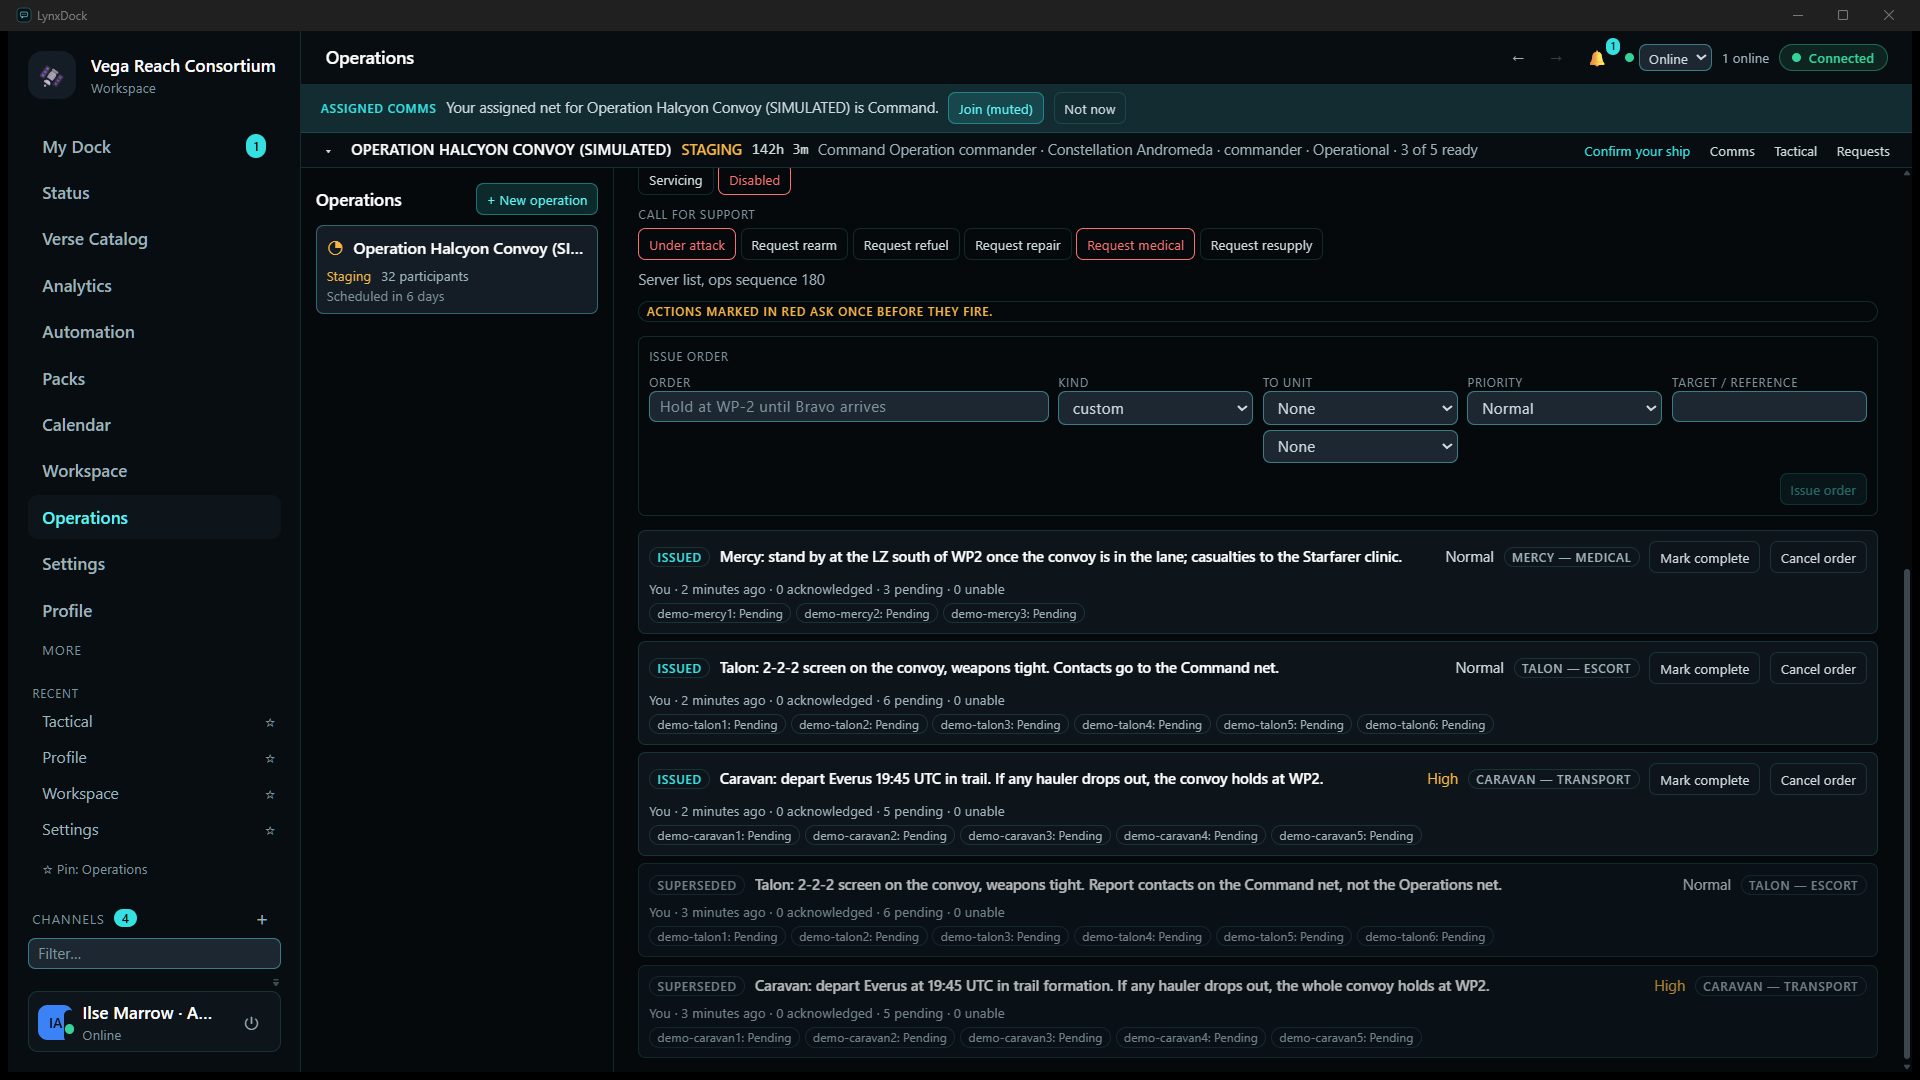Image resolution: width=1920 pixels, height=1080 pixels.
Task: Click the Target / Reference input field
Action: (x=1768, y=407)
